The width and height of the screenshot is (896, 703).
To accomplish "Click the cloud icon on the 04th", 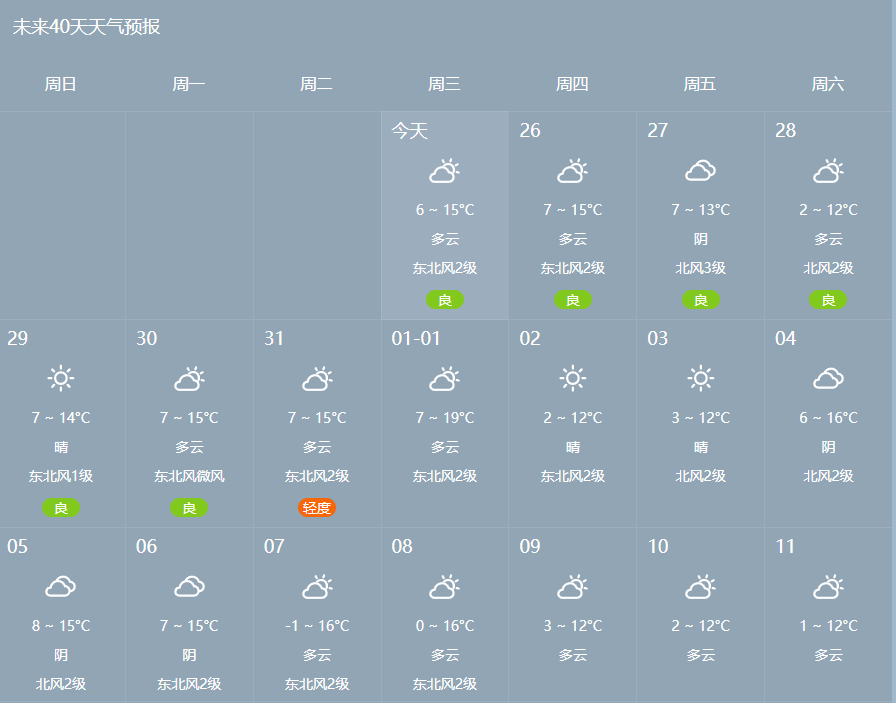I will point(828,379).
